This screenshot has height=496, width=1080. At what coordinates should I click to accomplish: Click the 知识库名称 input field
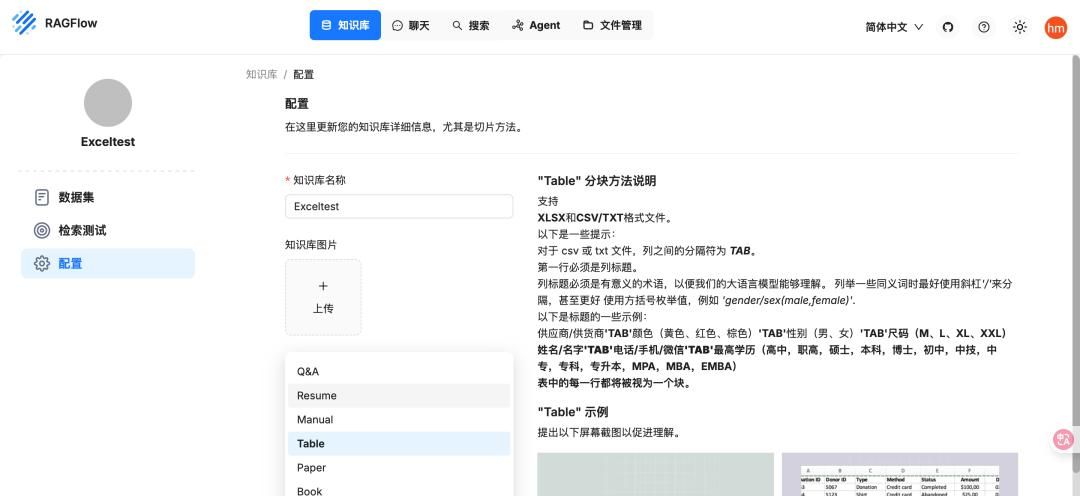click(399, 207)
